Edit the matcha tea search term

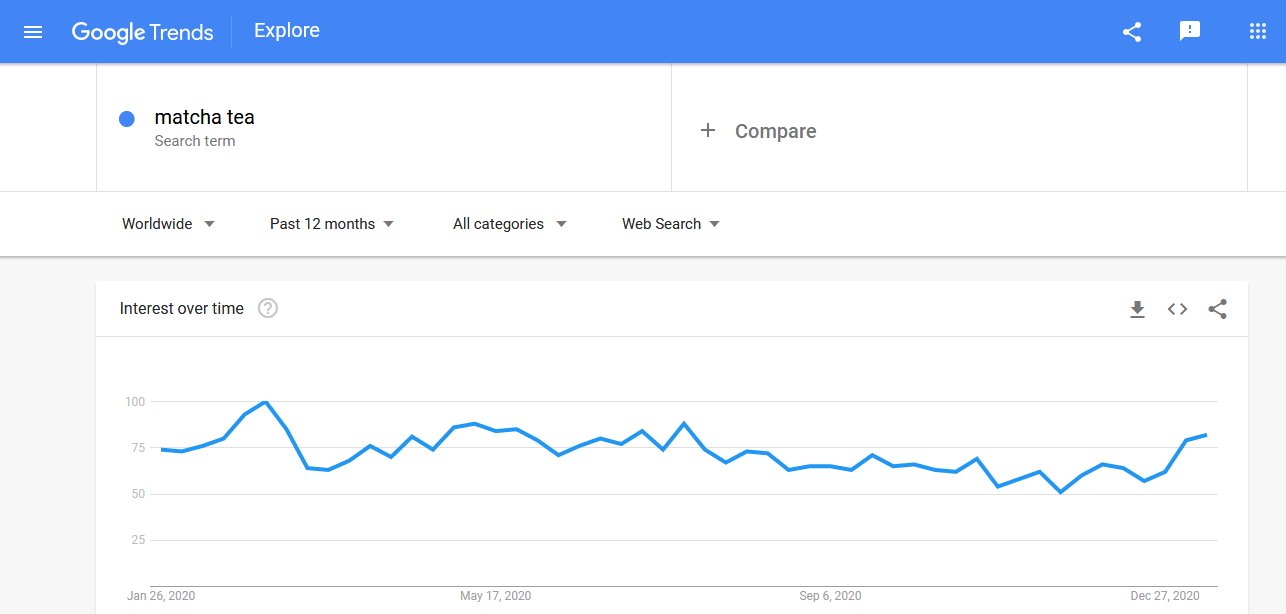[204, 117]
